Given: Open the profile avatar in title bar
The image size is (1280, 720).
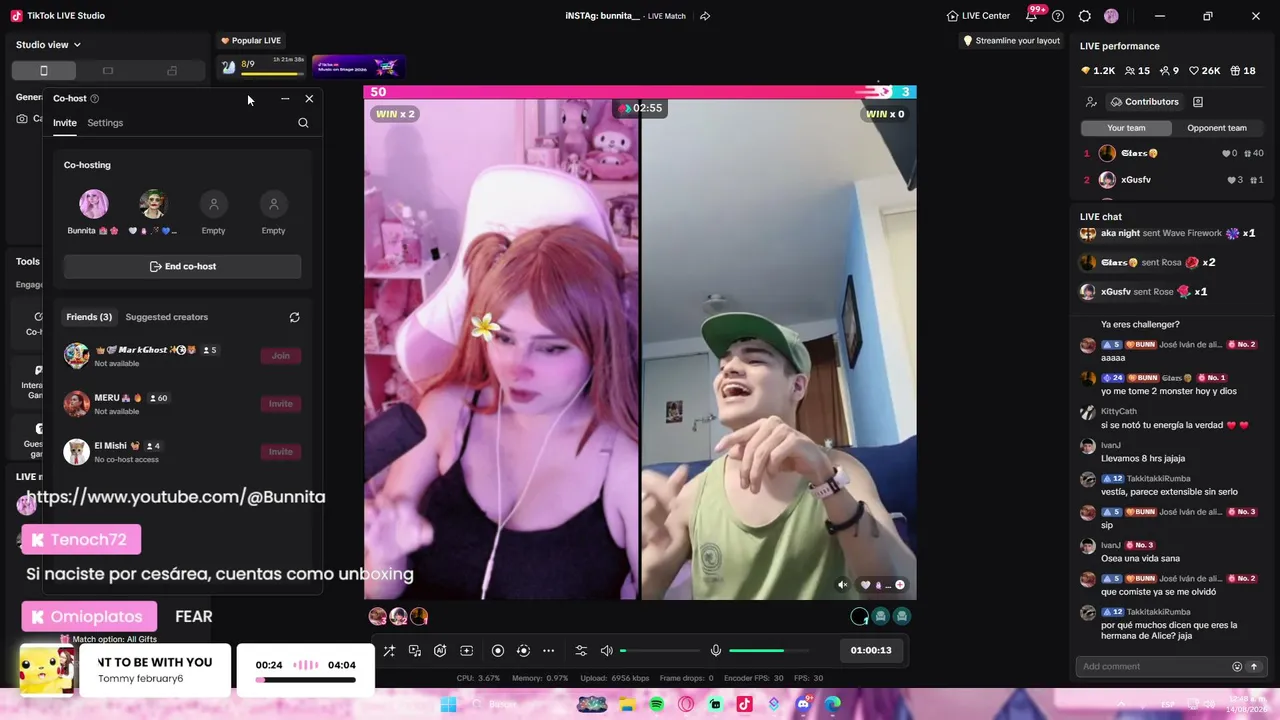Looking at the screenshot, I should 1111,16.
